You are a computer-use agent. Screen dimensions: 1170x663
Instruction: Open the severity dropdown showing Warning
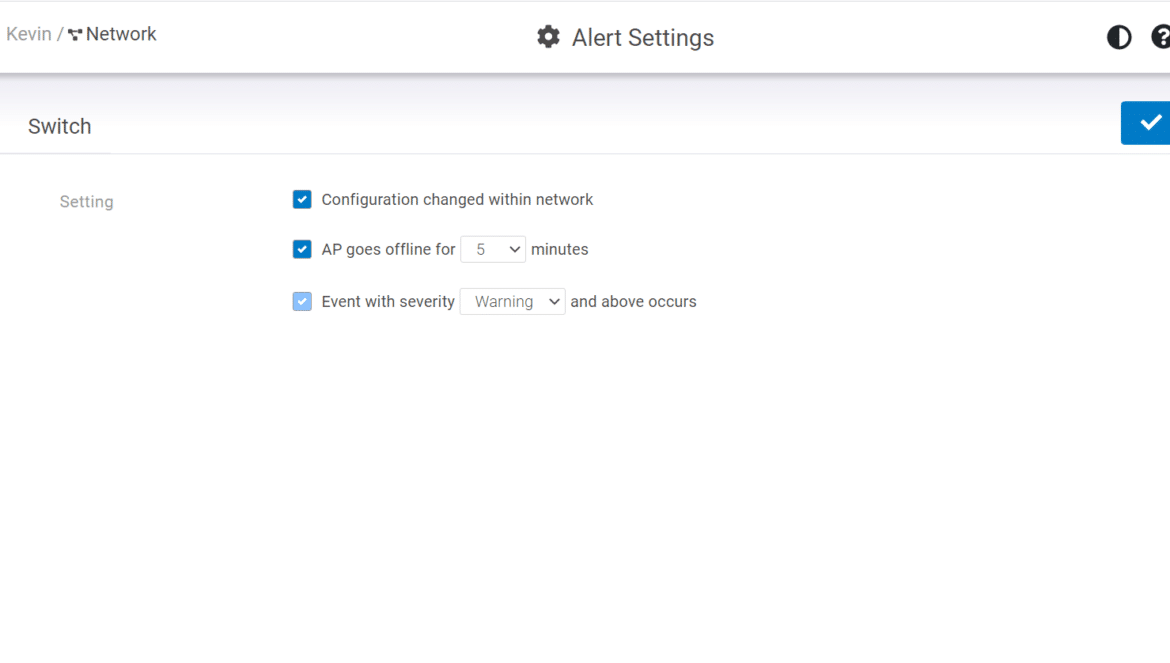pos(513,301)
